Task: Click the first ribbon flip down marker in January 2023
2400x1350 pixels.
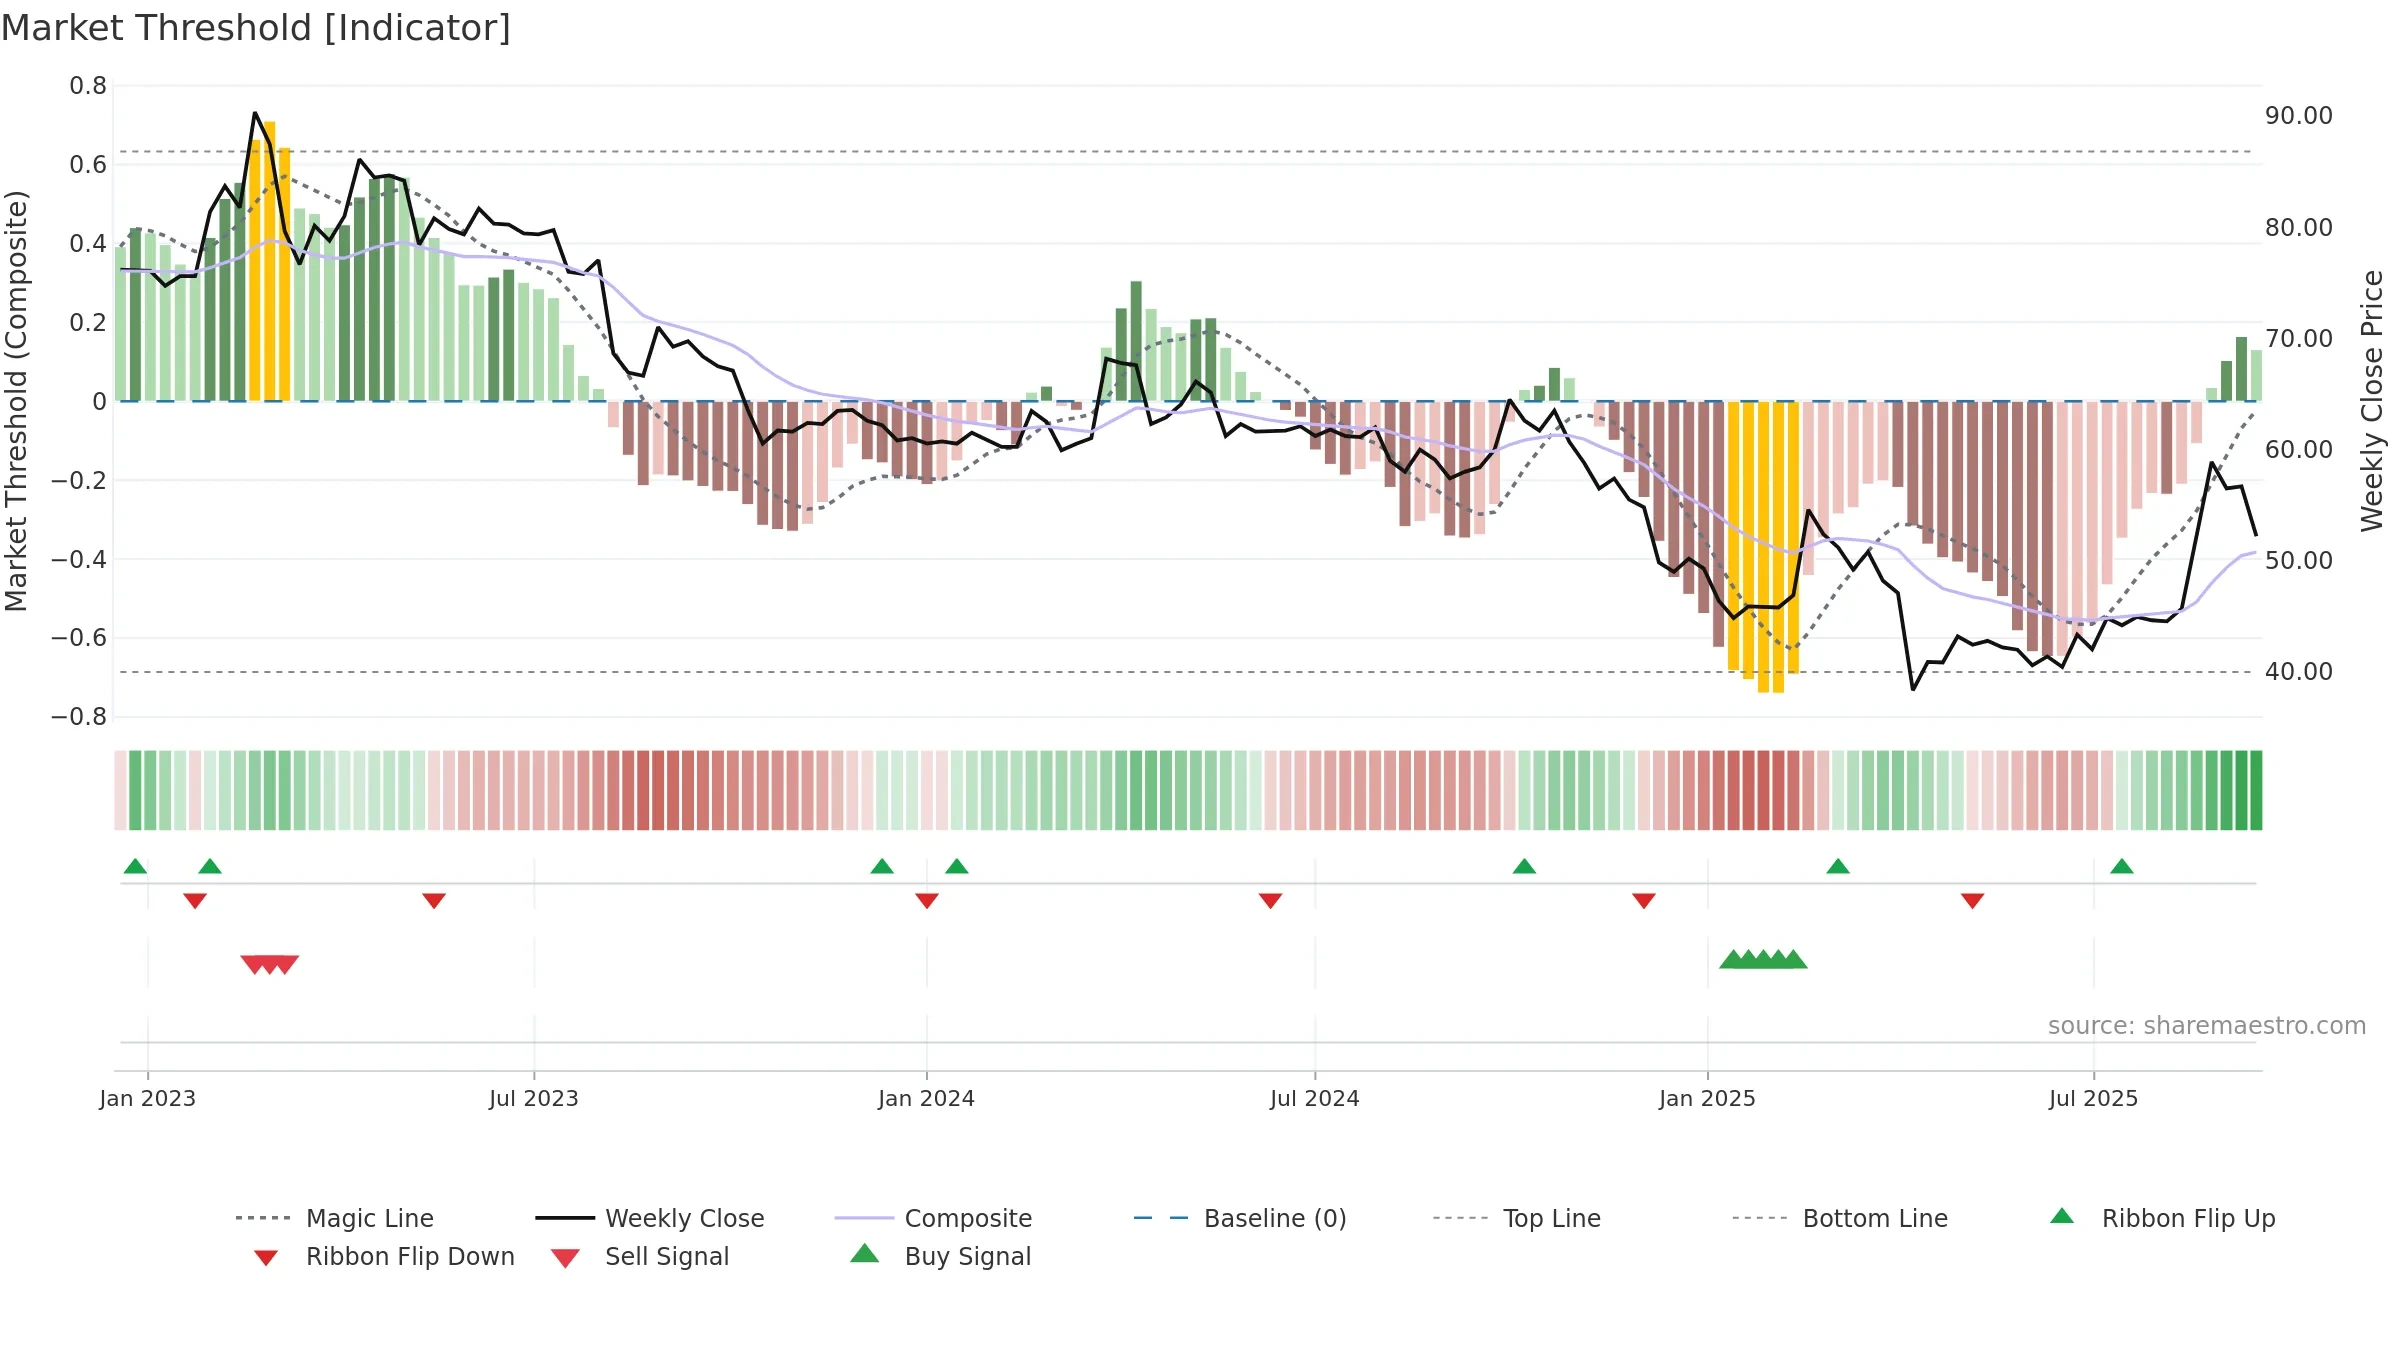Action: pos(195,901)
